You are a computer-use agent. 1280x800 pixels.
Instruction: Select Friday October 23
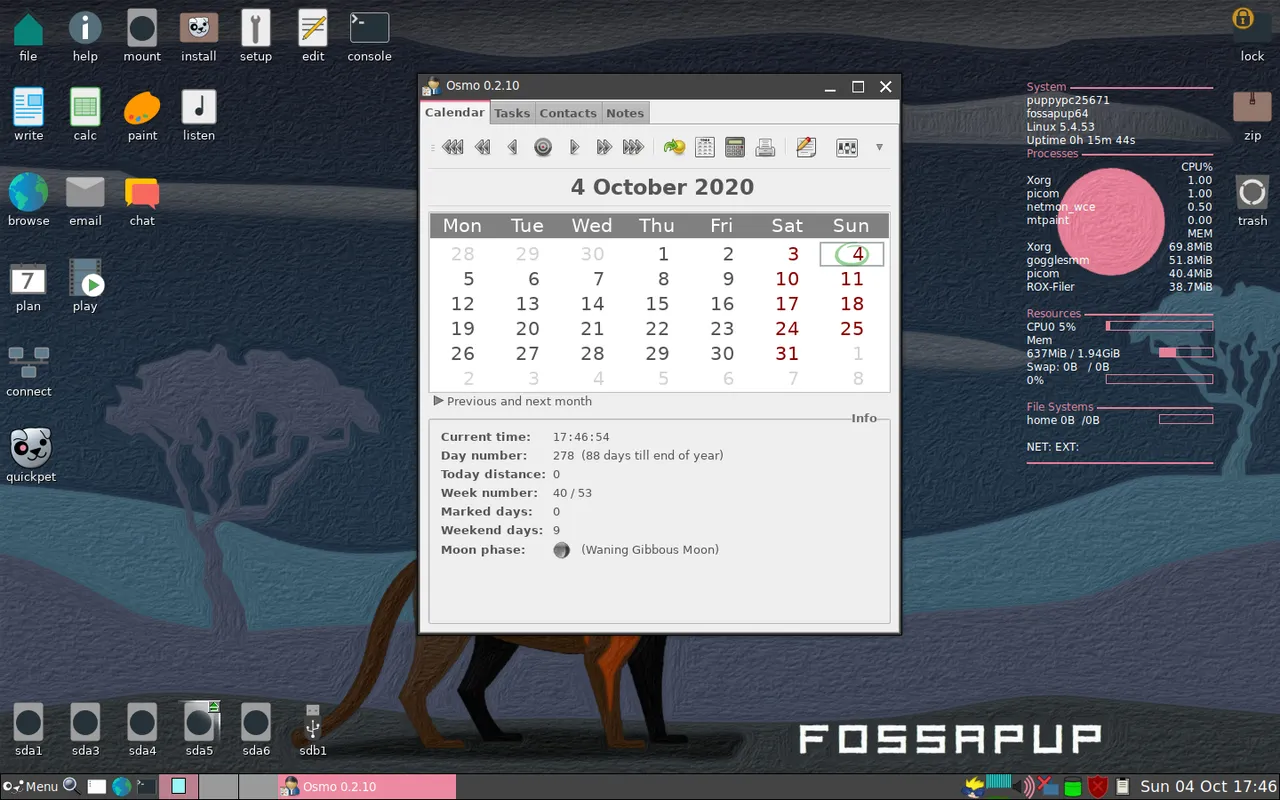(722, 329)
